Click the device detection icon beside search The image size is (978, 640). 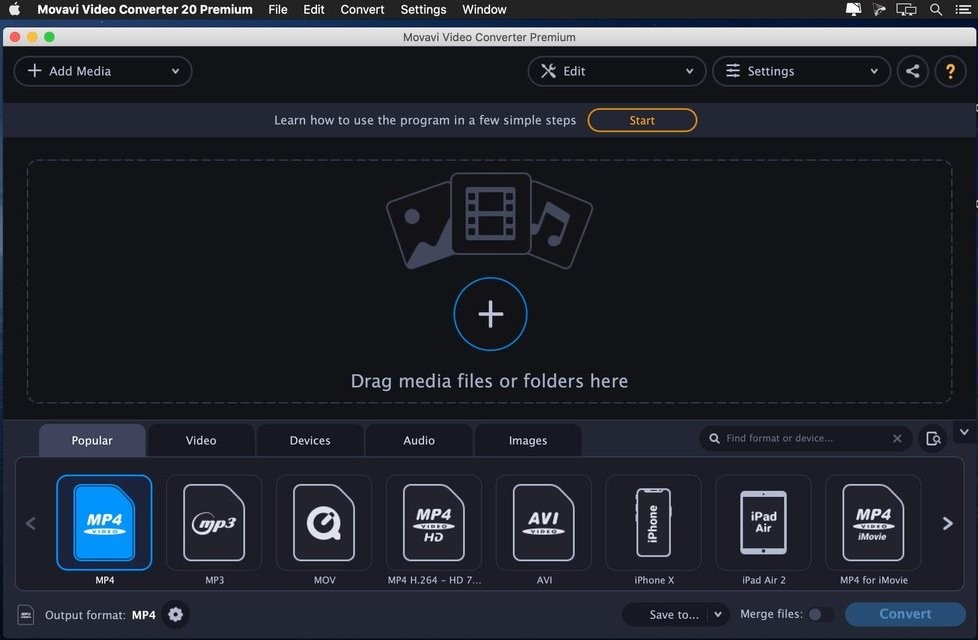tap(933, 439)
